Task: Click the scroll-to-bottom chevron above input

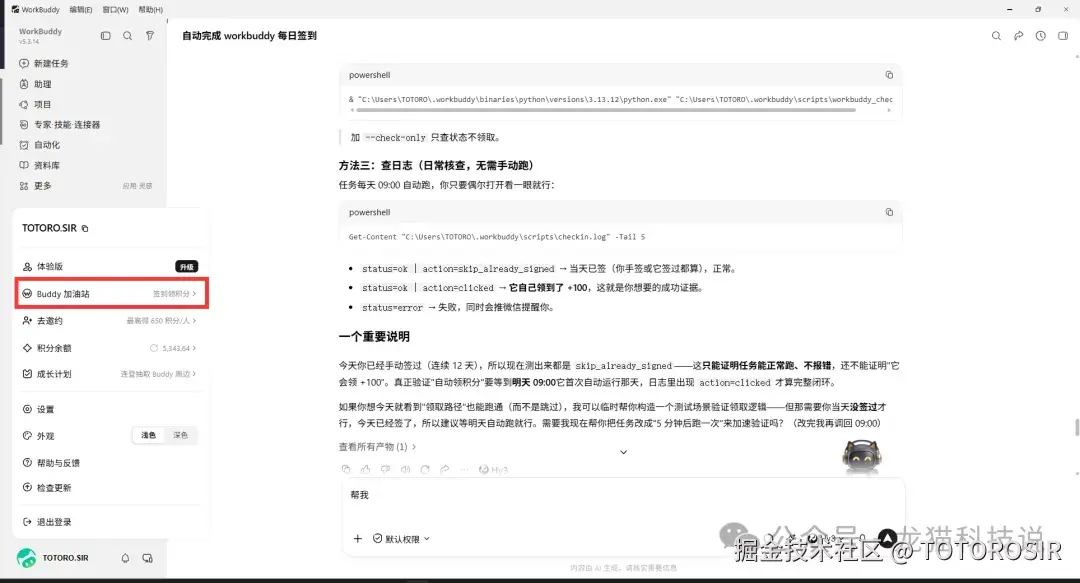Action: (x=623, y=452)
